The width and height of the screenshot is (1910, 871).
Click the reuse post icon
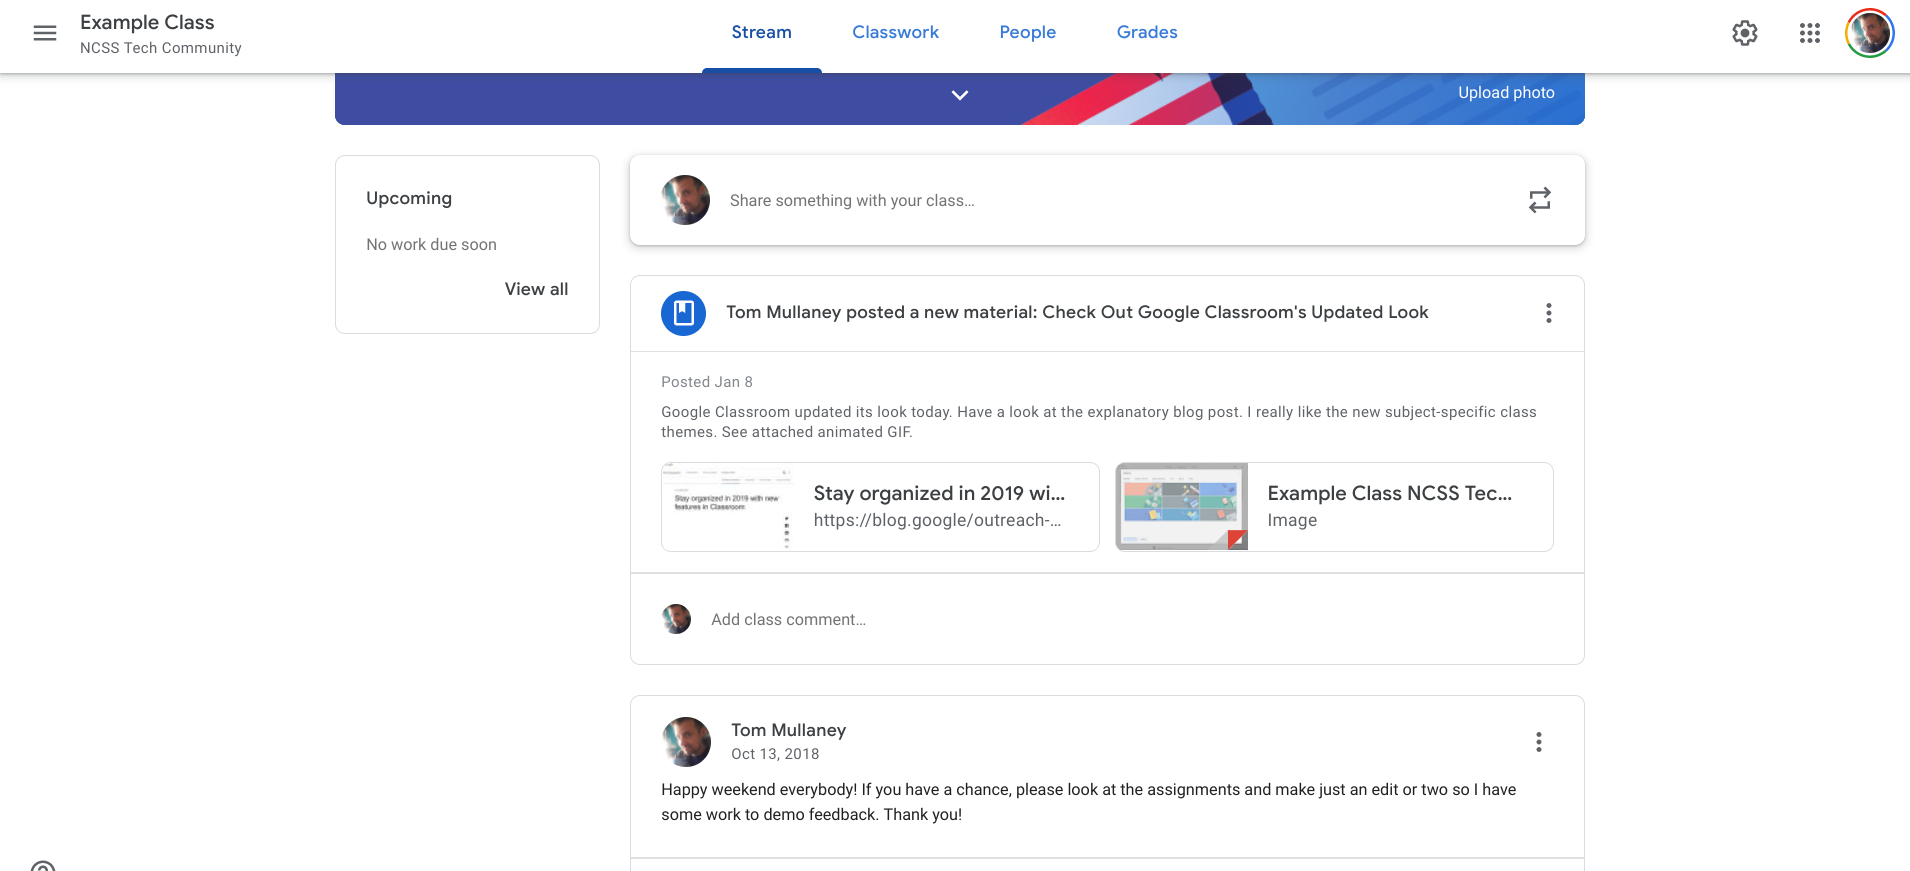[1540, 200]
